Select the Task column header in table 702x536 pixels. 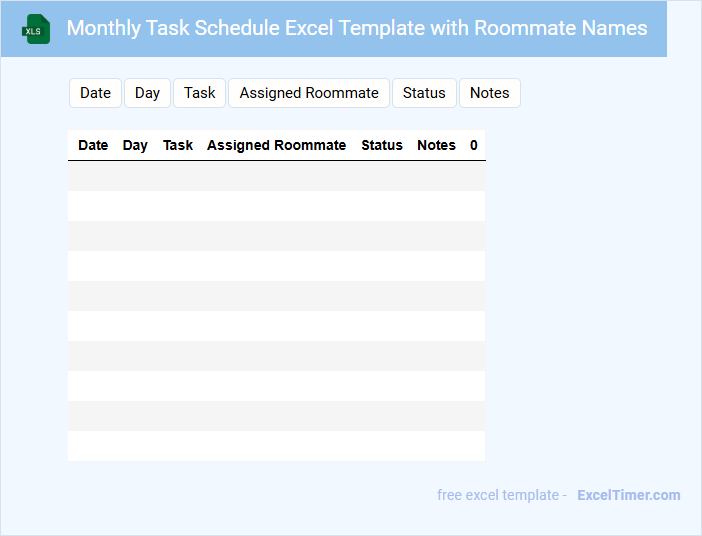178,145
